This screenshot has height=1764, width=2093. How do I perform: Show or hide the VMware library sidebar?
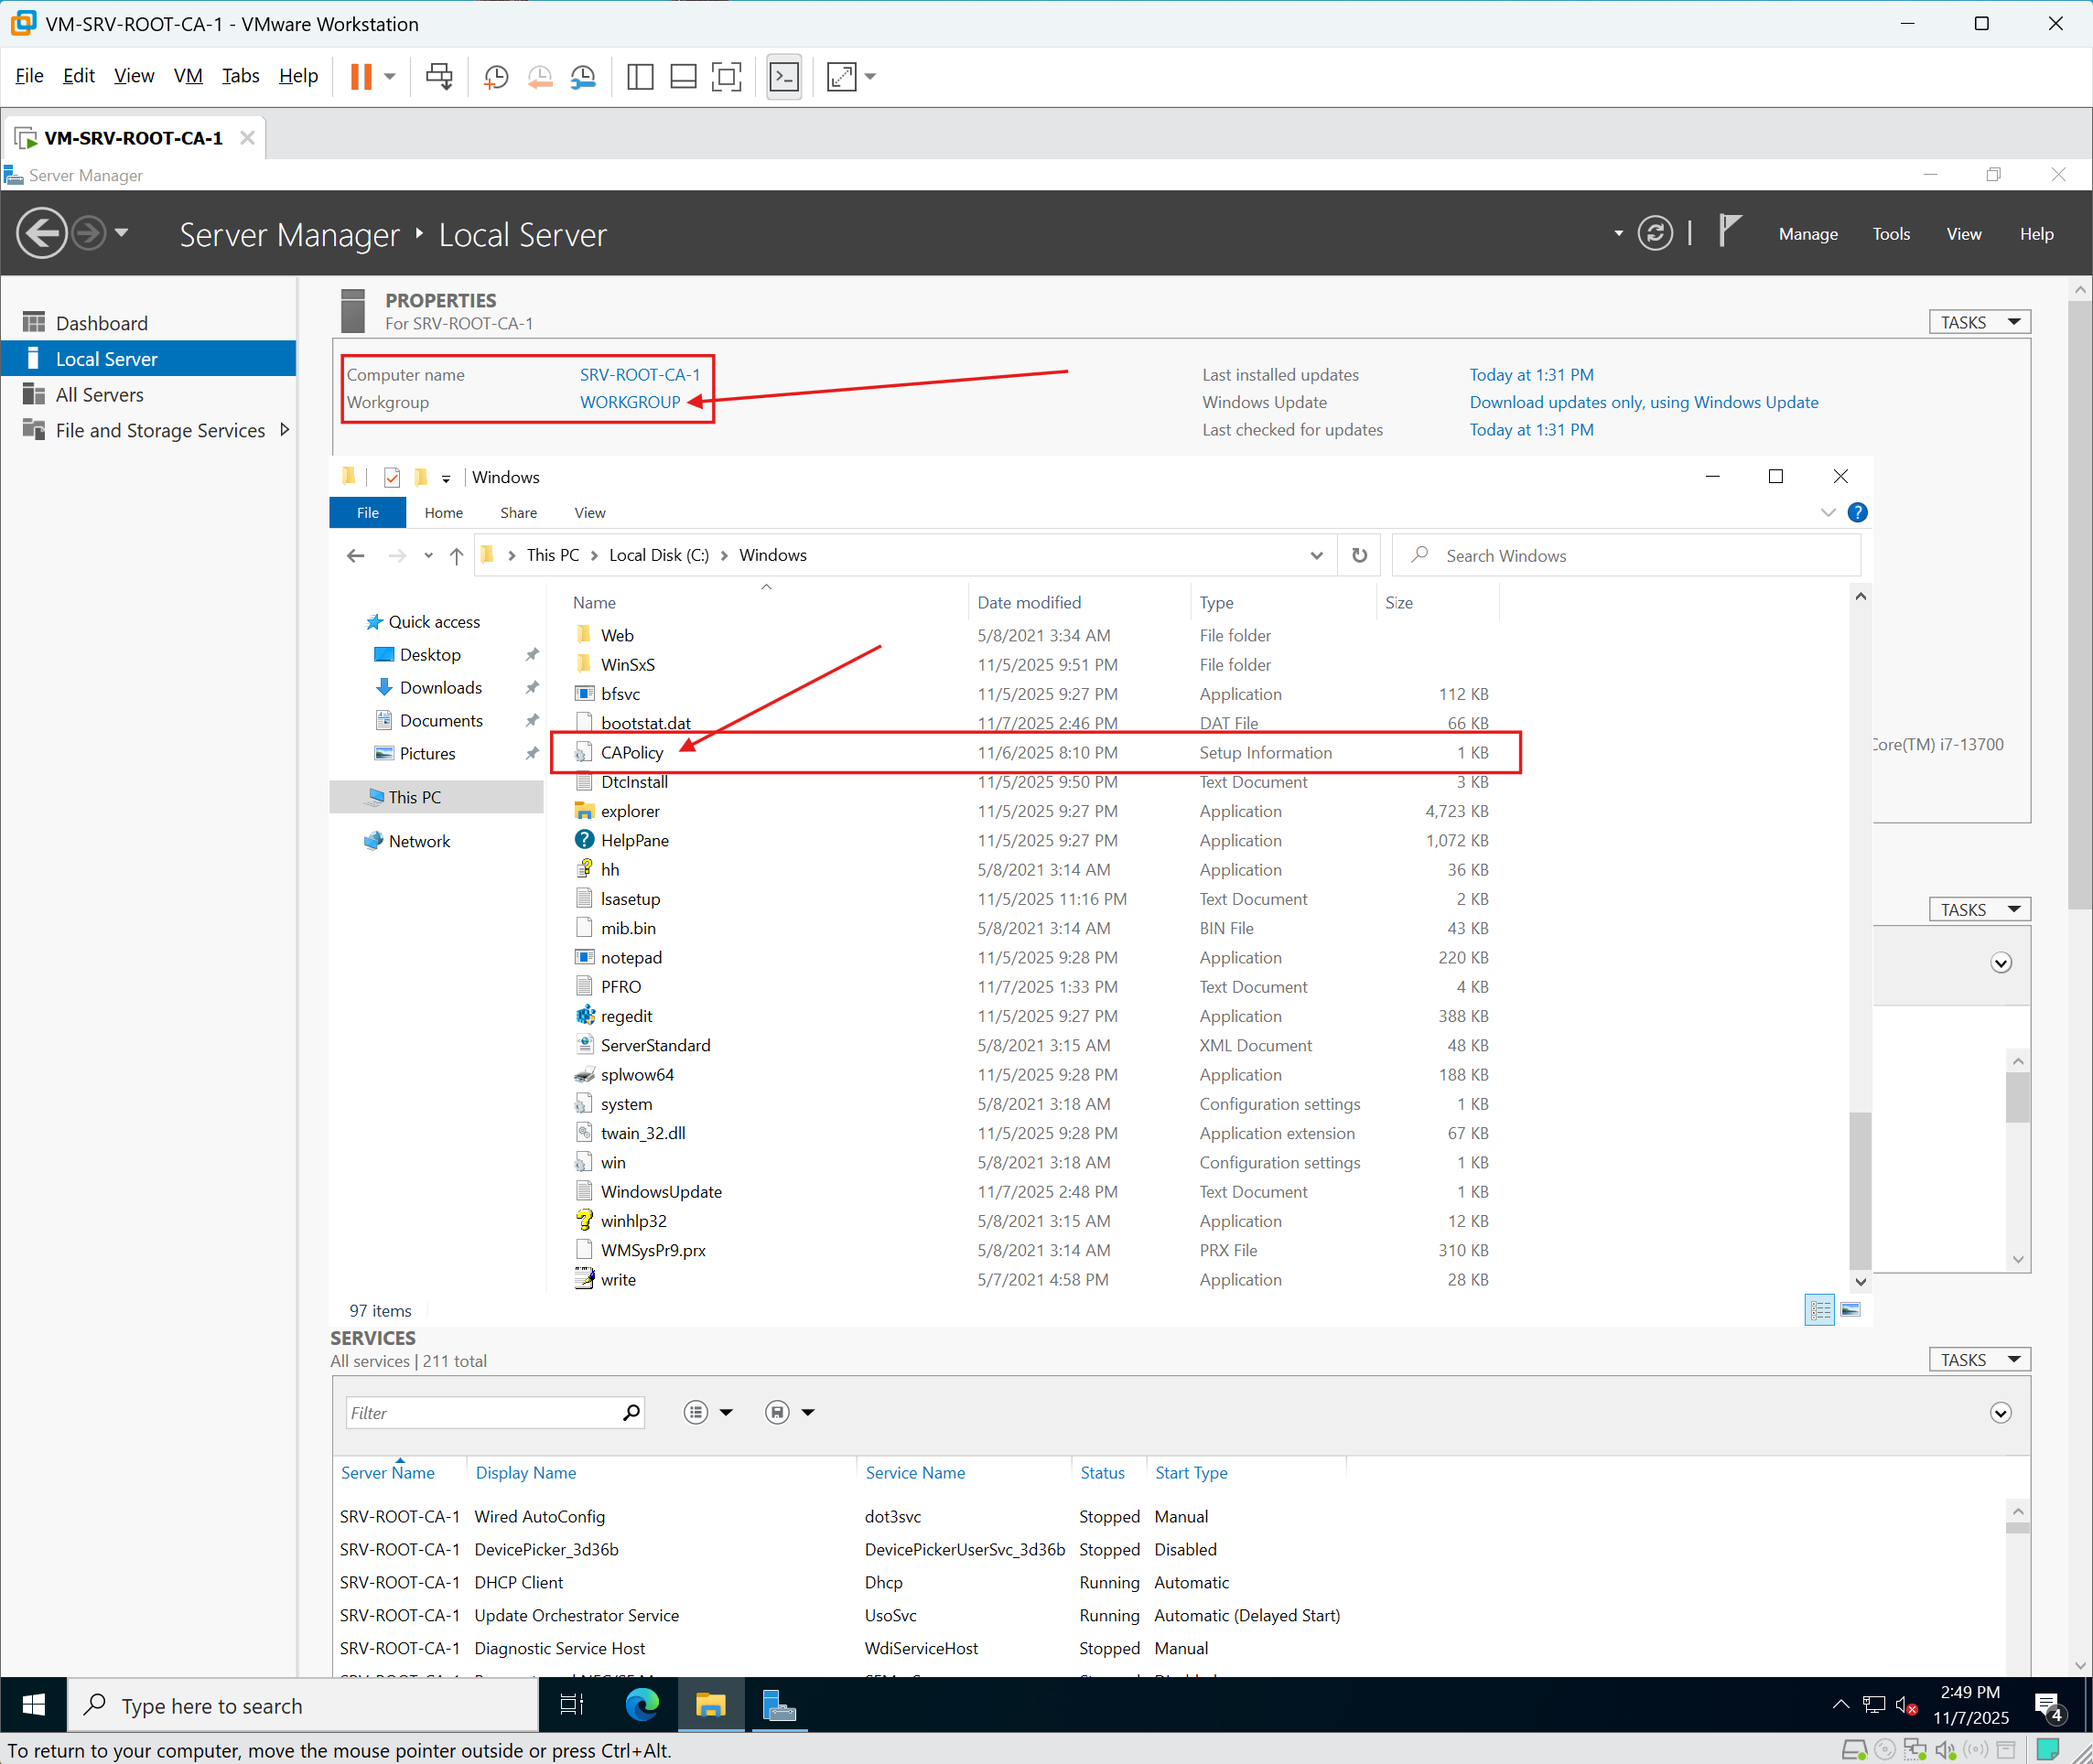tap(640, 76)
